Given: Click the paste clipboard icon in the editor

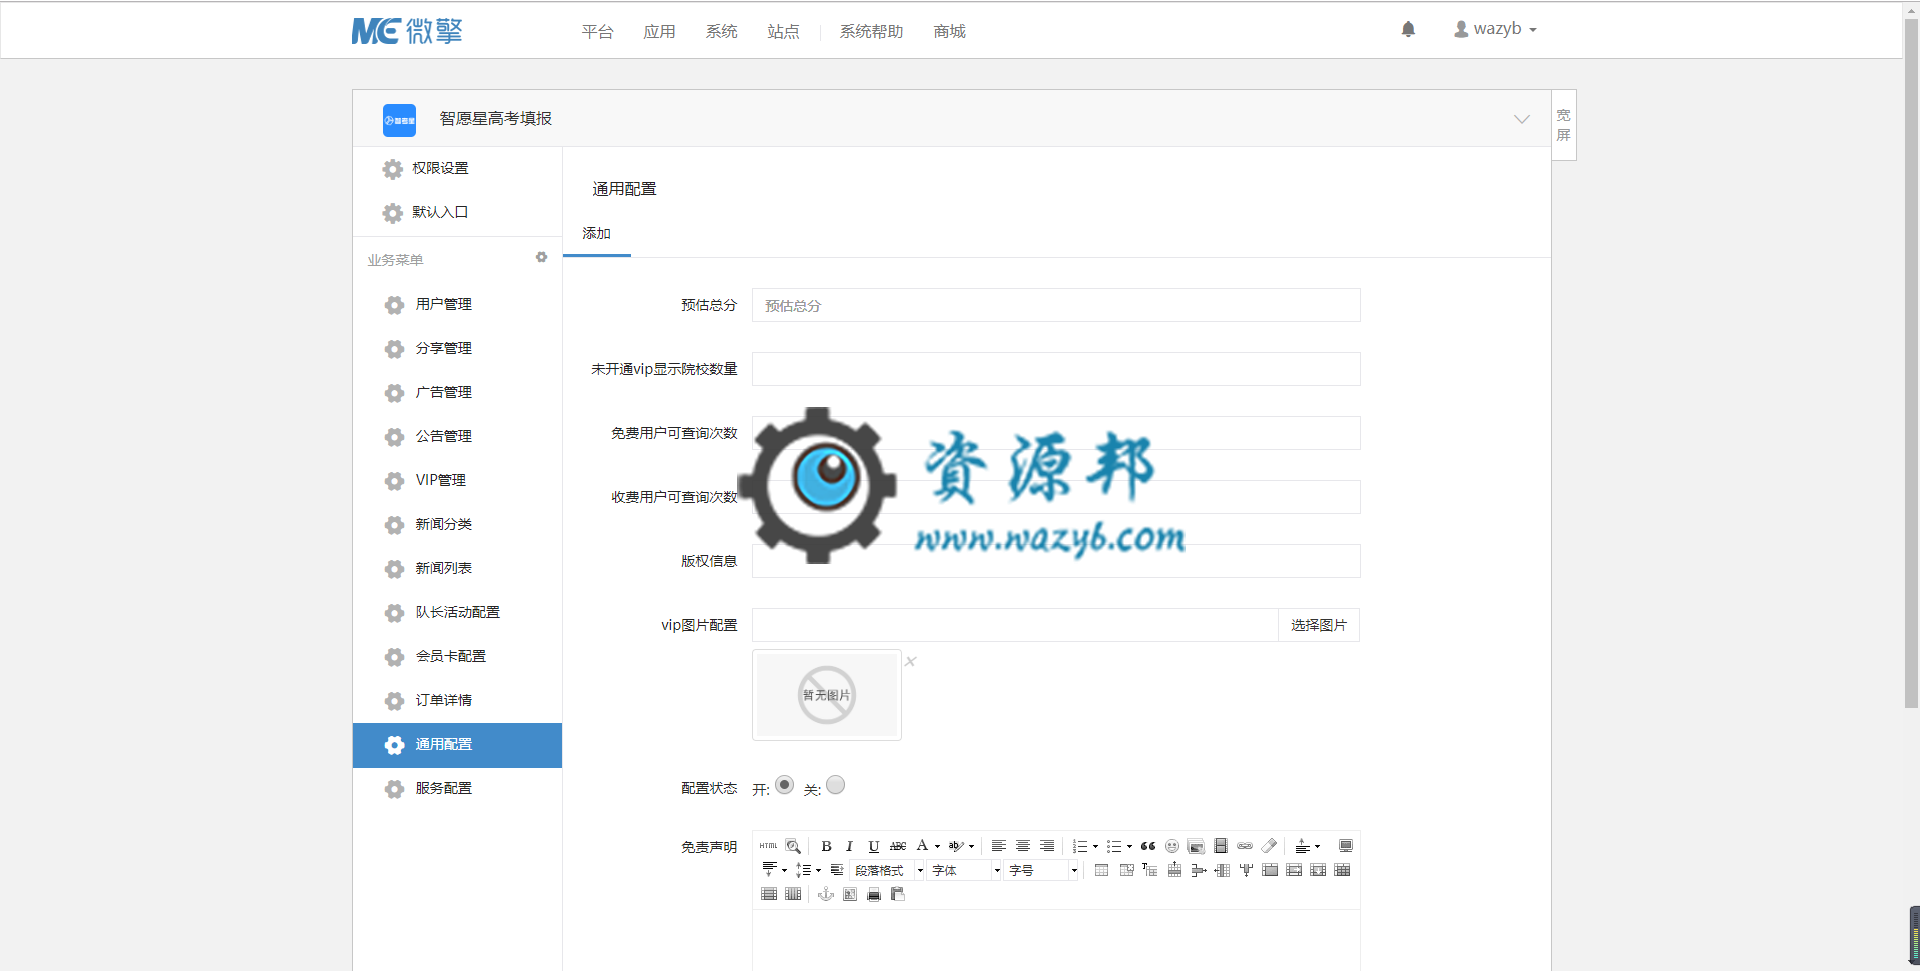Looking at the screenshot, I should tap(898, 894).
